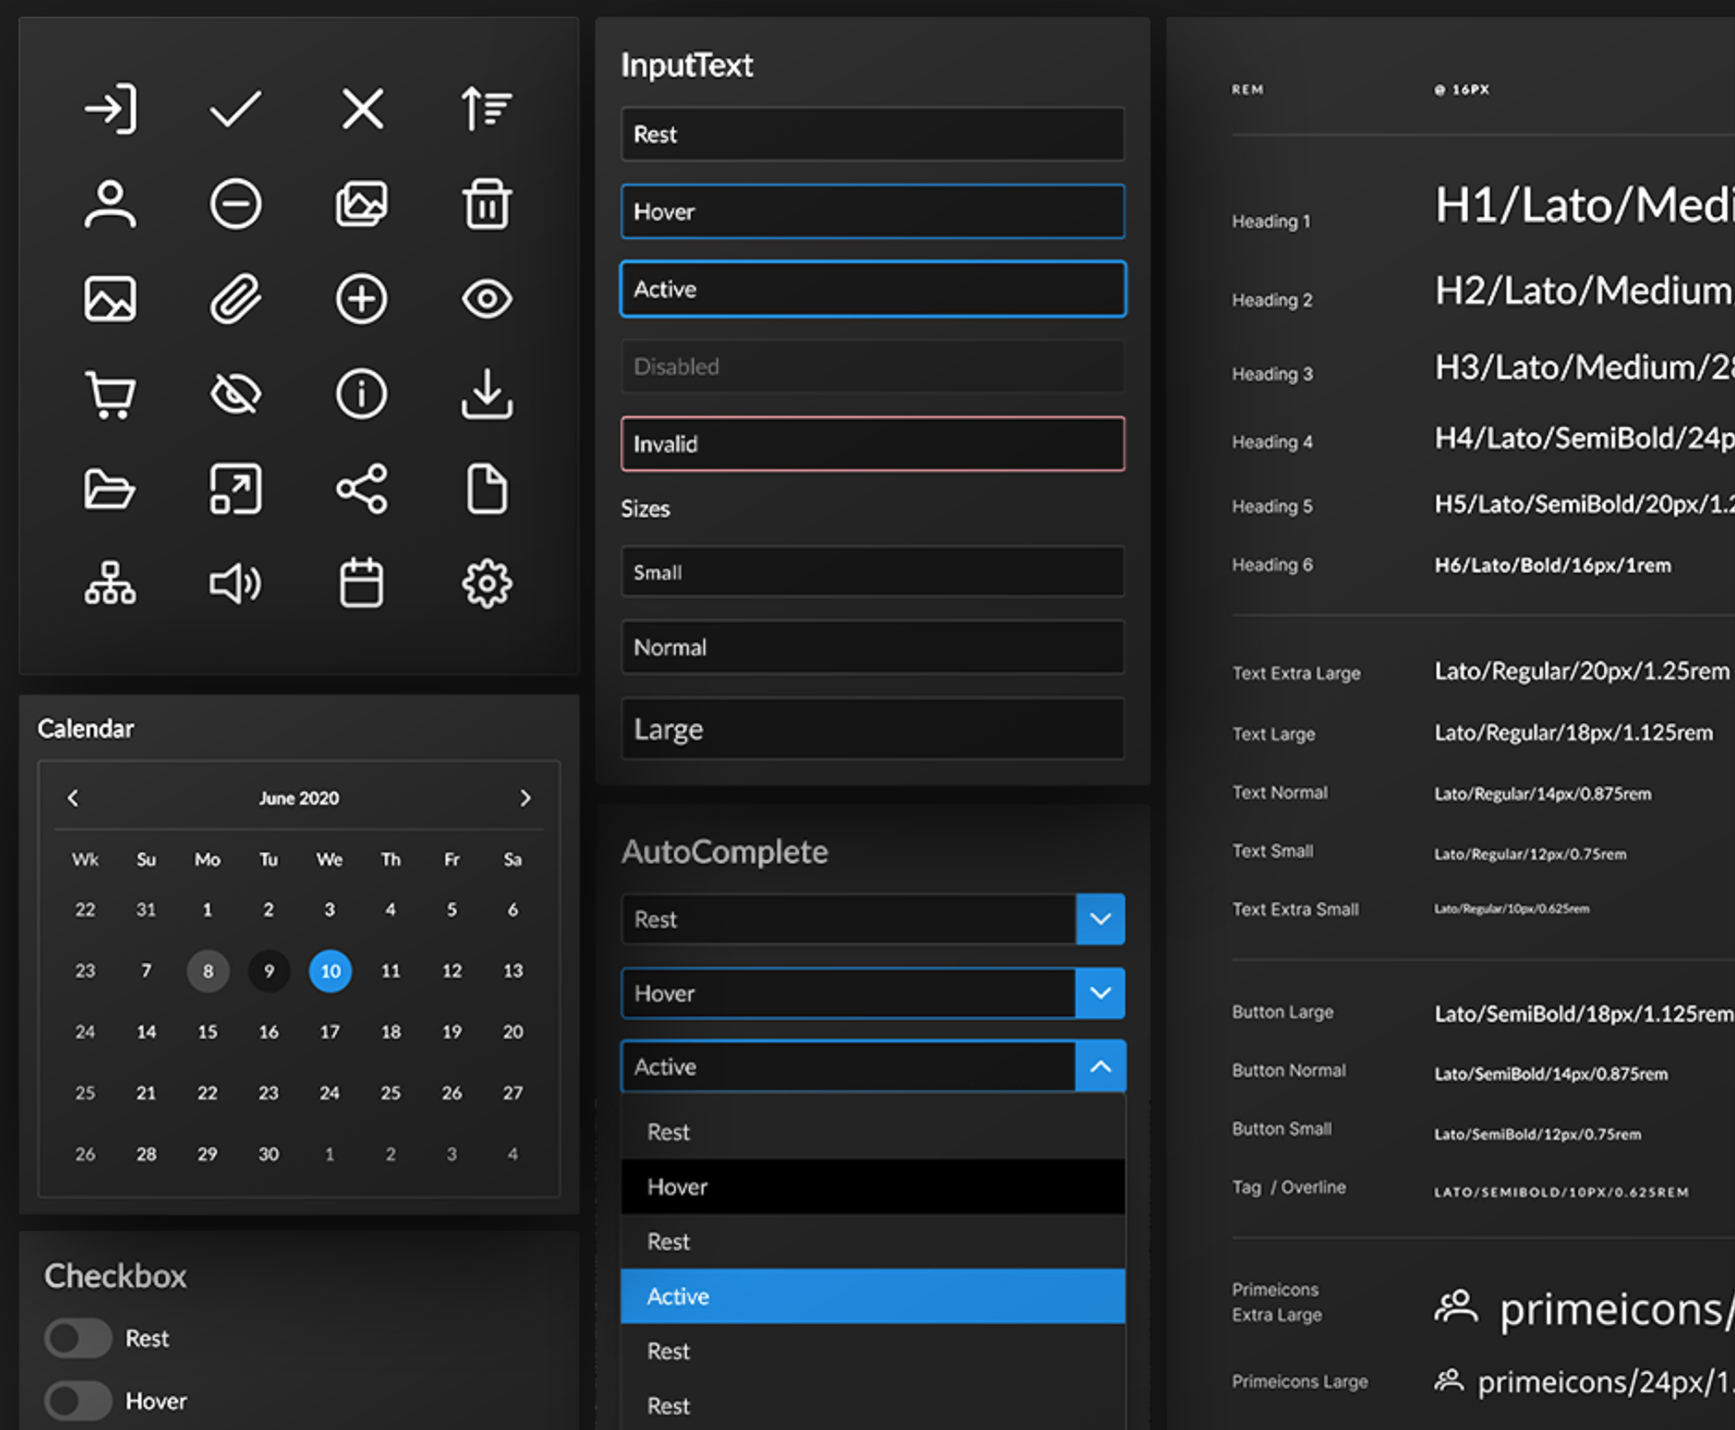This screenshot has width=1735, height=1430.
Task: Collapse the Active AutoComplete dropdown
Action: click(1100, 1067)
